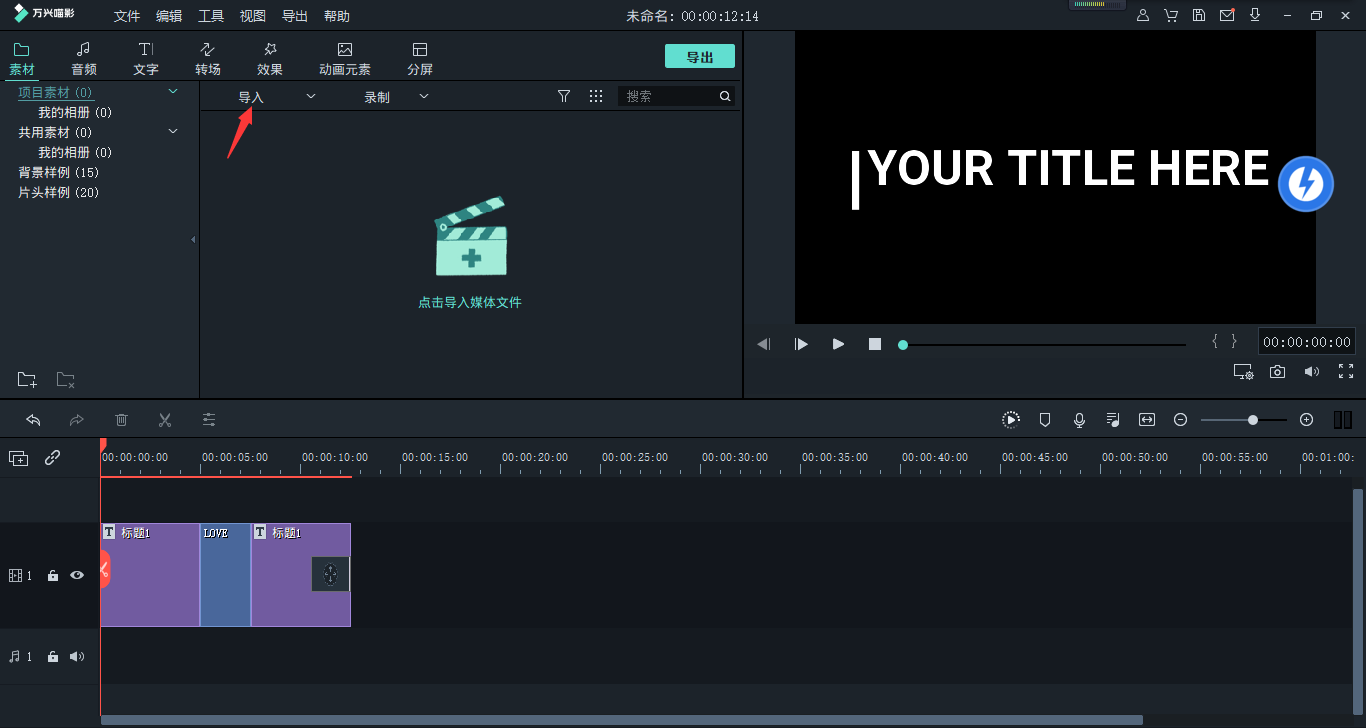Toggle lock on video track 1
This screenshot has width=1366, height=728.
pos(53,576)
